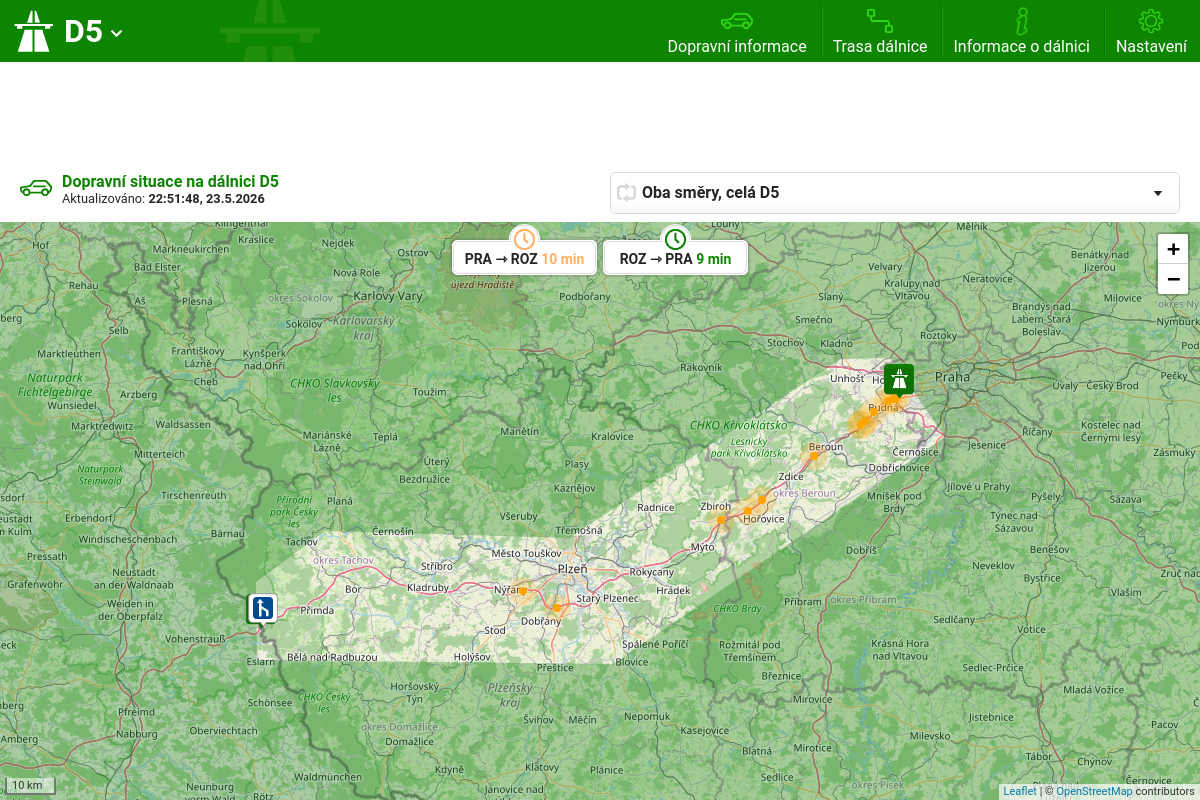1200x800 pixels.
Task: Click the orange traffic point near Zbiroh
Action: coord(721,519)
